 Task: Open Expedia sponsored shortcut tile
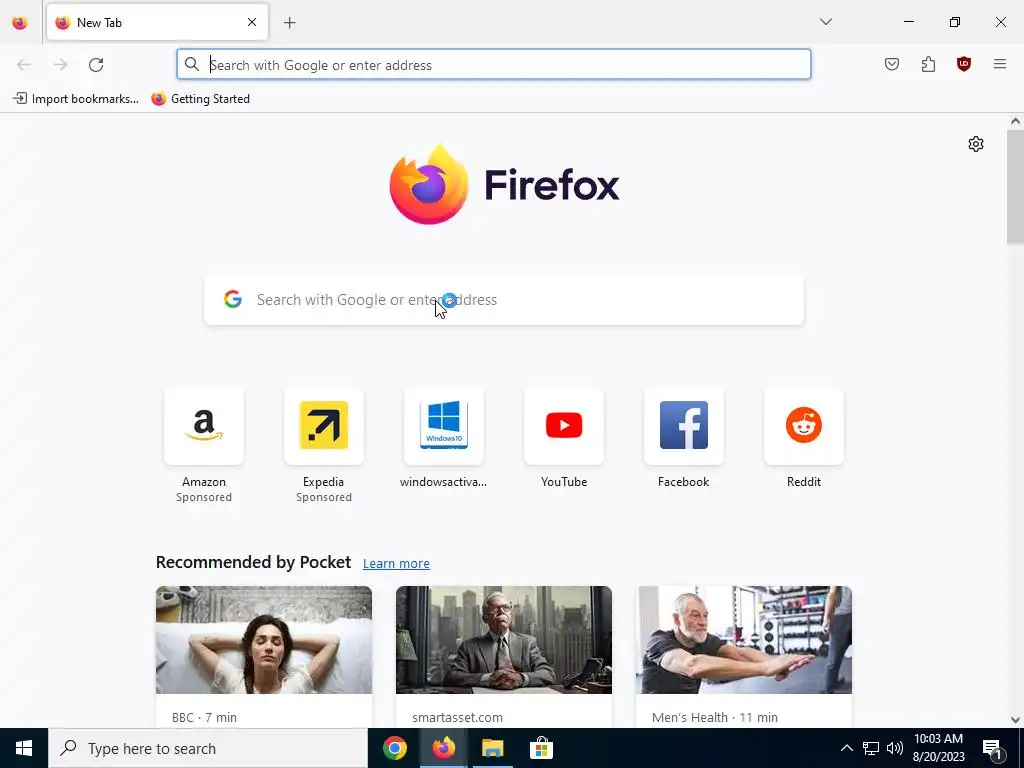tap(324, 426)
